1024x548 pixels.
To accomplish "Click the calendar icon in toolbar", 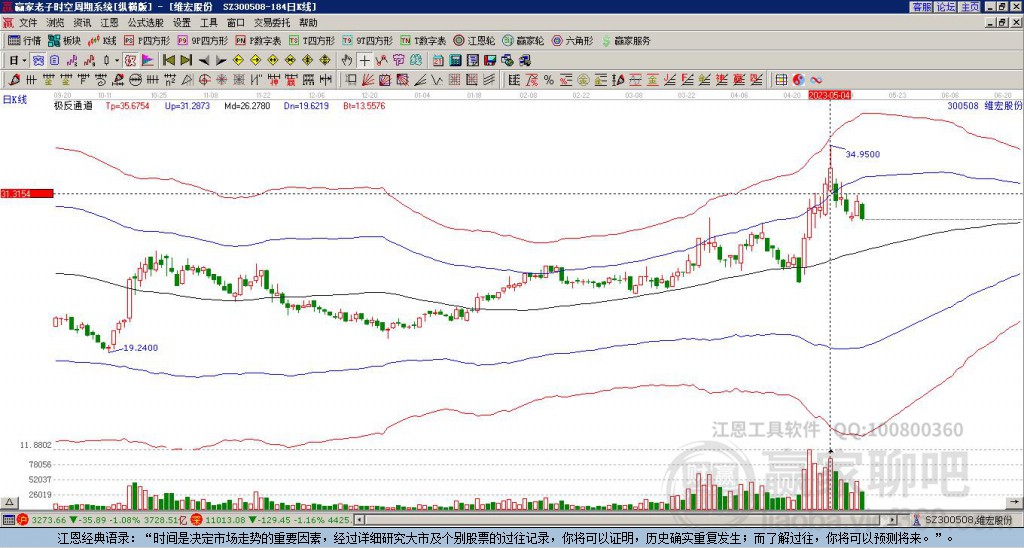I will click(438, 61).
